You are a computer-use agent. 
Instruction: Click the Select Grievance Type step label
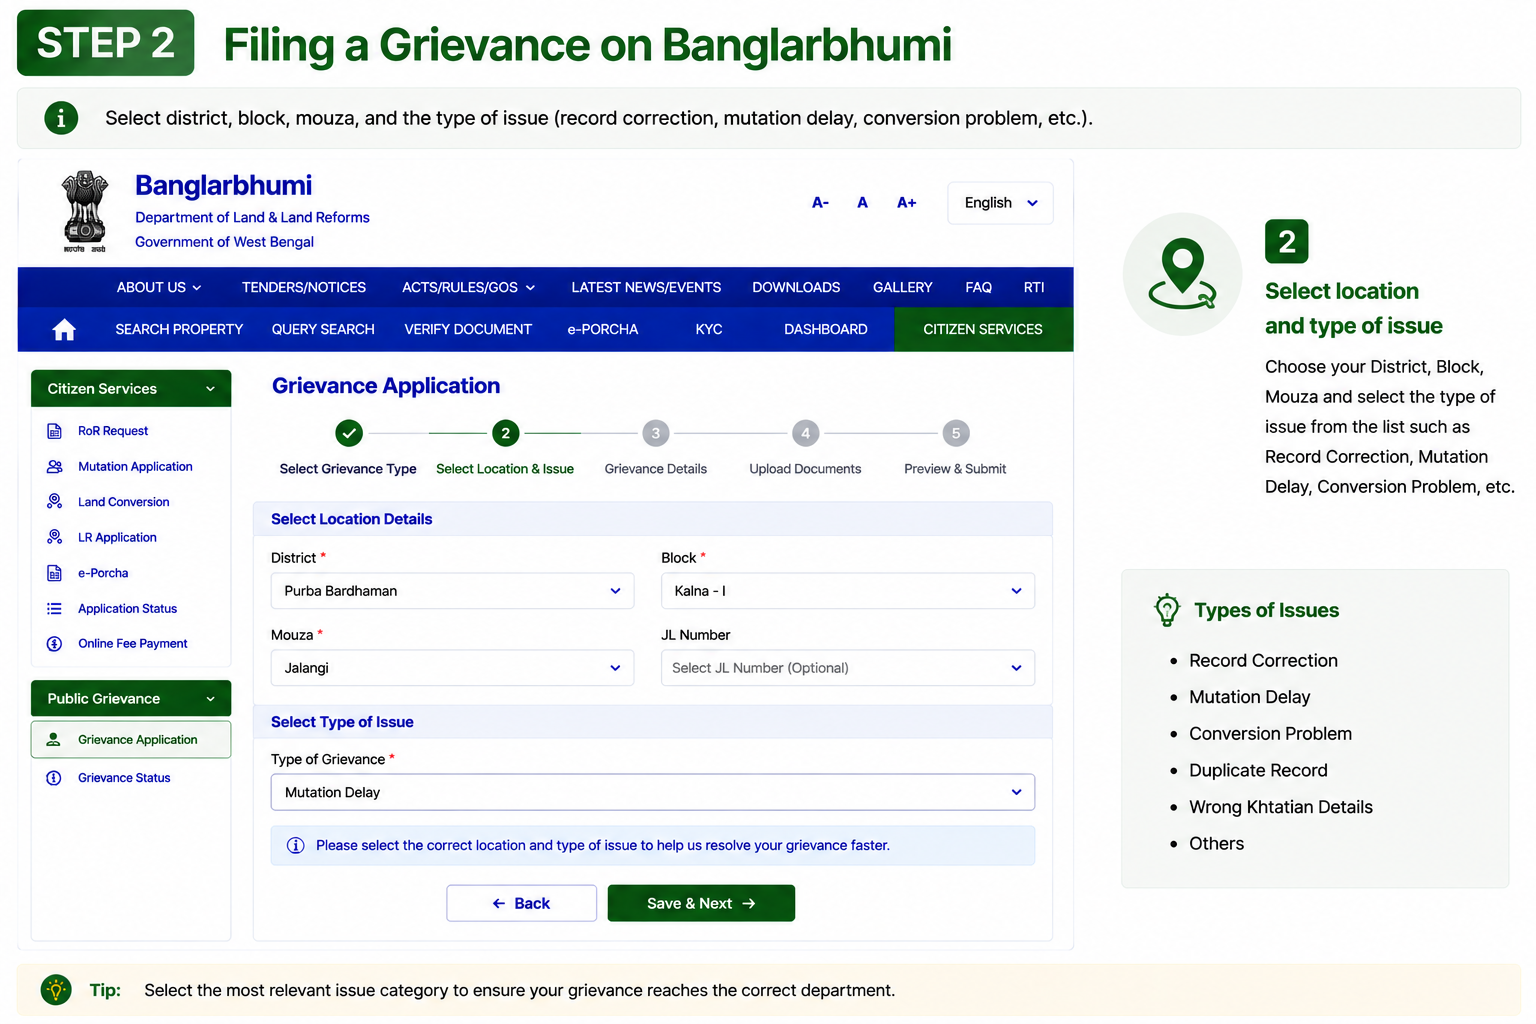[x=348, y=469]
